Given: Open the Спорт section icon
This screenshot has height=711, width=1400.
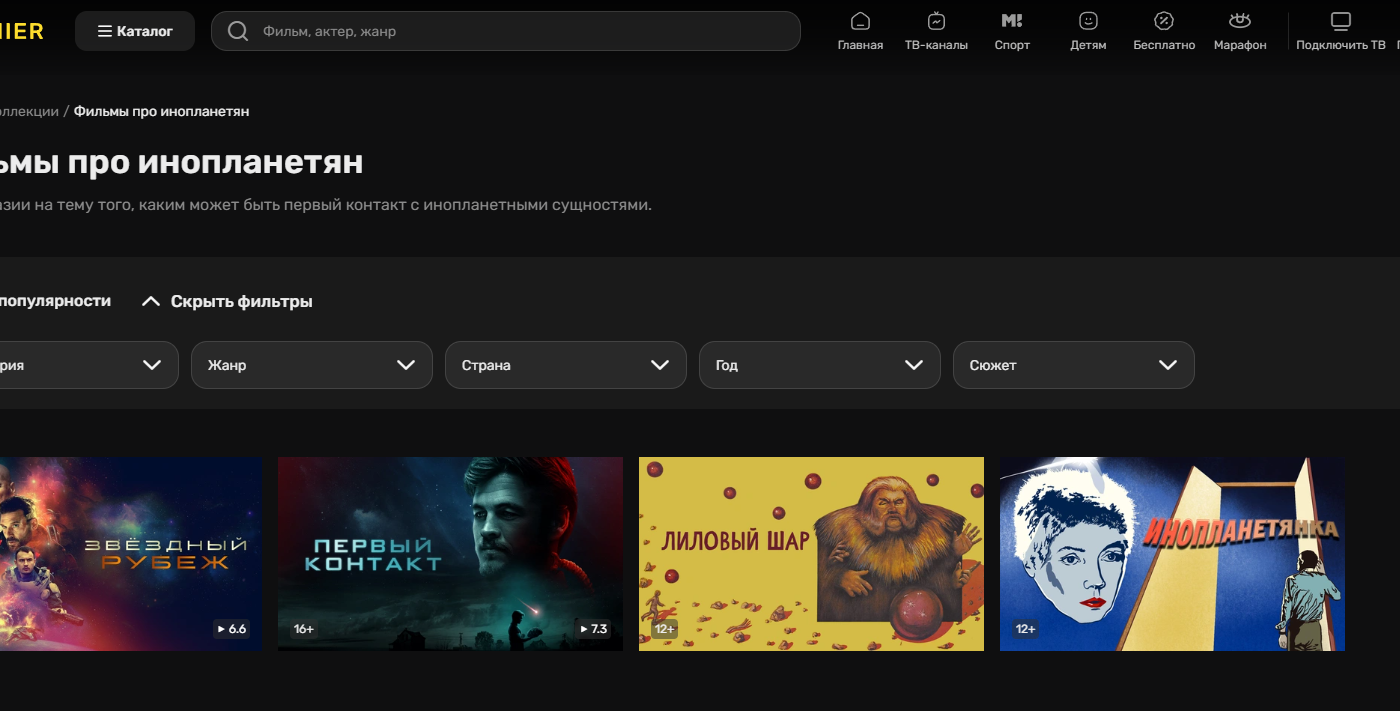Looking at the screenshot, I should pos(1012,21).
